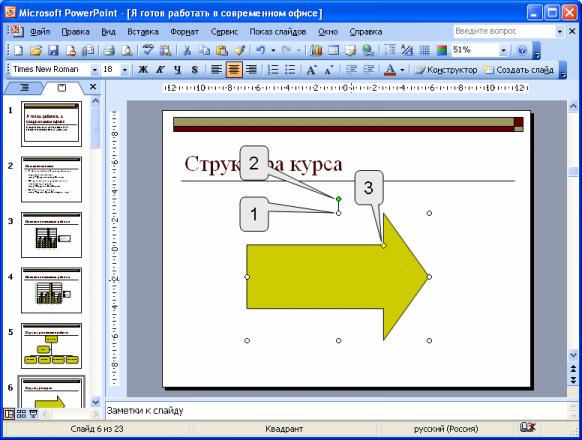Undo the last action with the blue arrow
This screenshot has height=440, width=582.
coord(261,50)
